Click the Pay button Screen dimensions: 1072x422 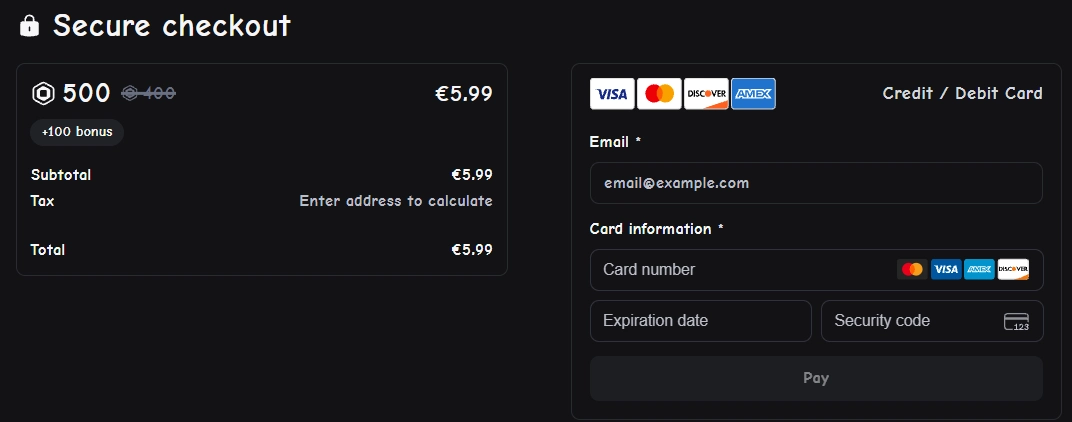[x=816, y=378]
